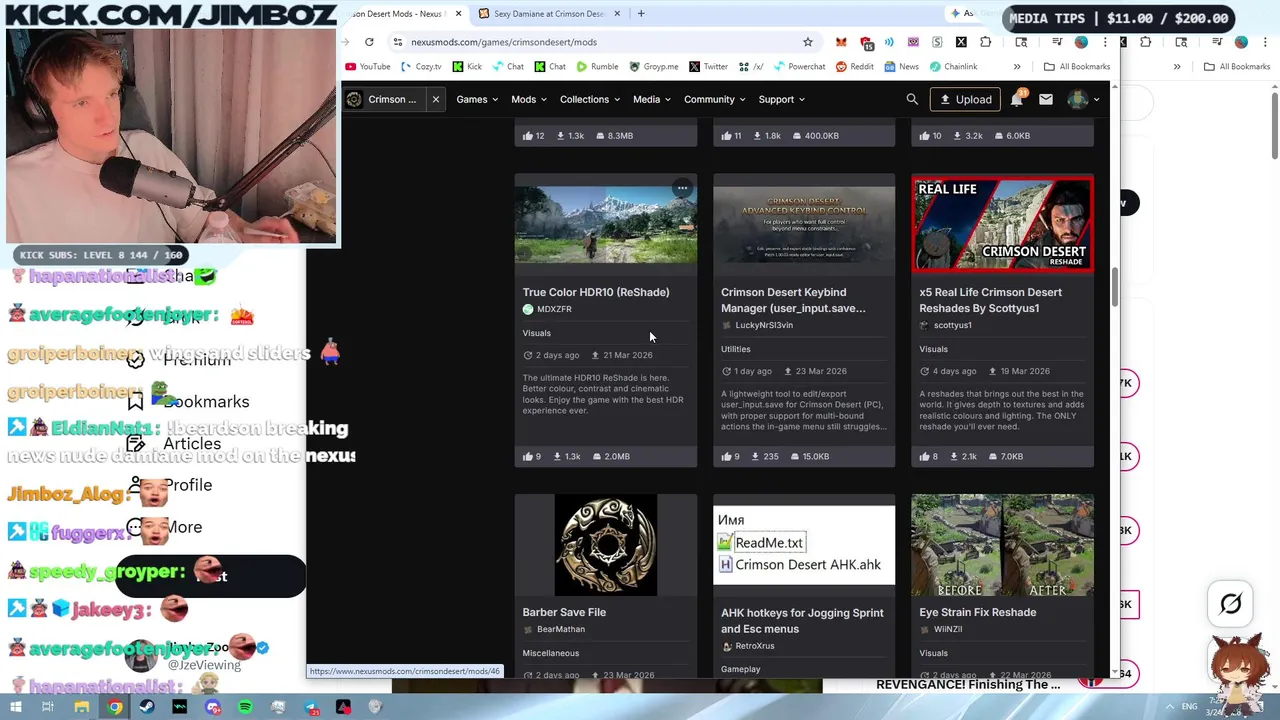Open Windows Start menu
Image resolution: width=1280 pixels, height=720 pixels.
click(15, 707)
